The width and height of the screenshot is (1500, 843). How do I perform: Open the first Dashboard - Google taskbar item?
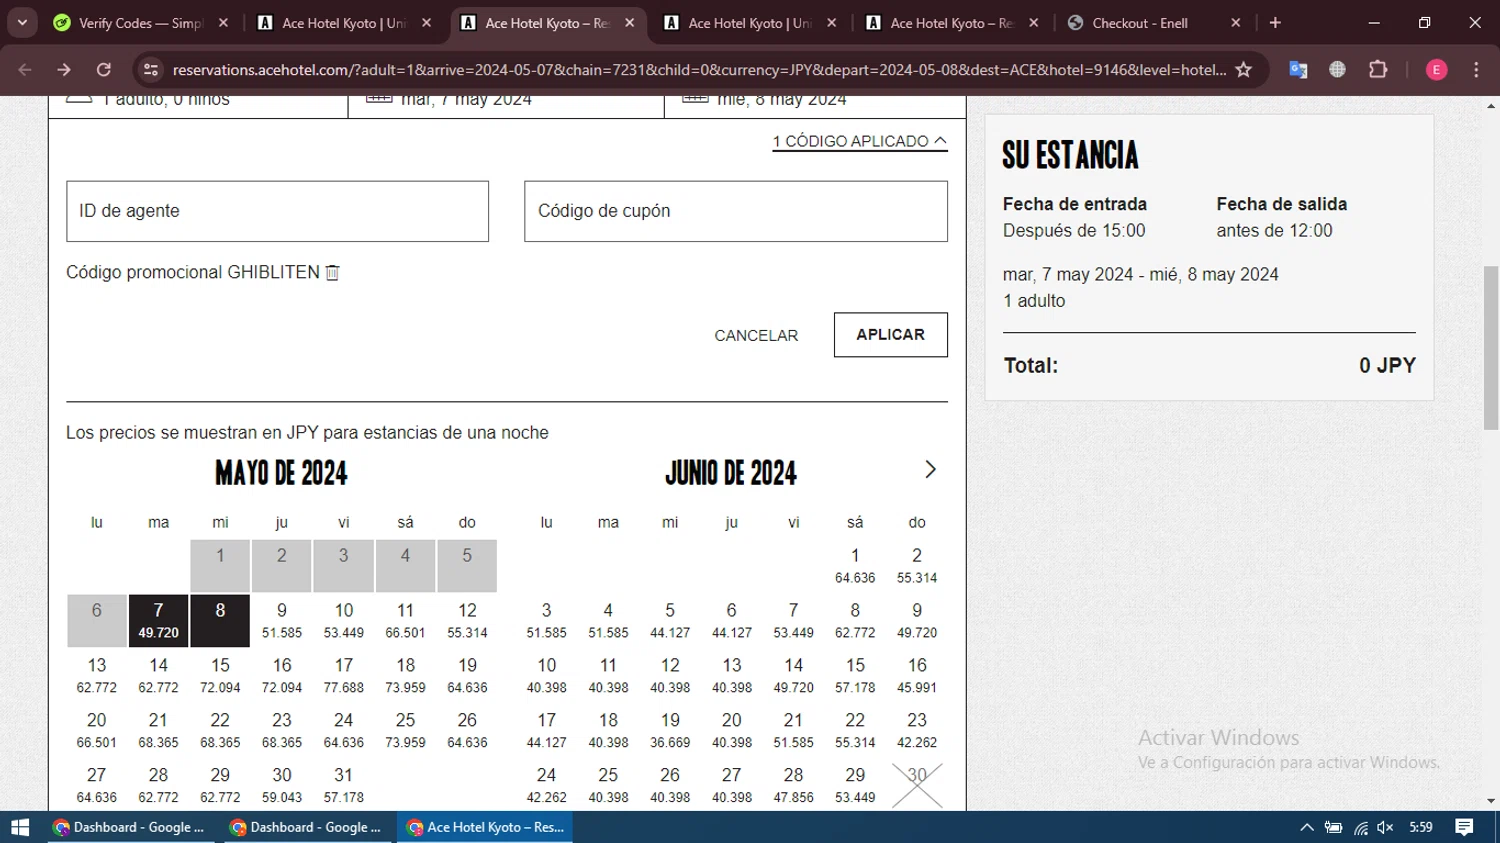tap(130, 827)
